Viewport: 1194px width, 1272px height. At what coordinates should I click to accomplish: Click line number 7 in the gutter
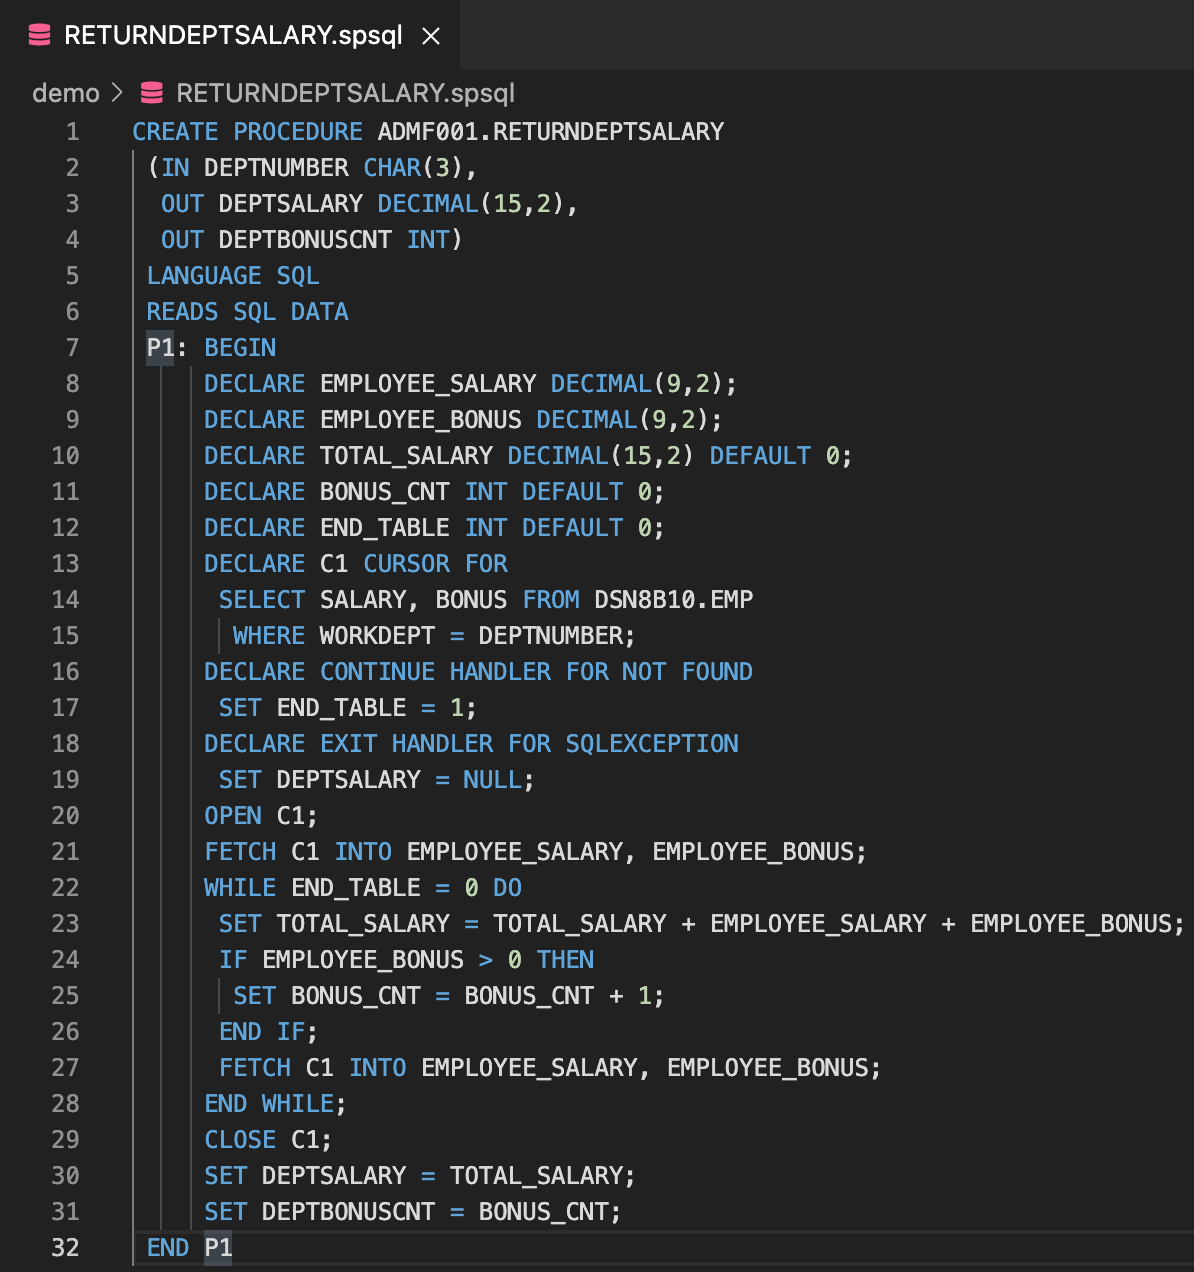pyautogui.click(x=71, y=347)
